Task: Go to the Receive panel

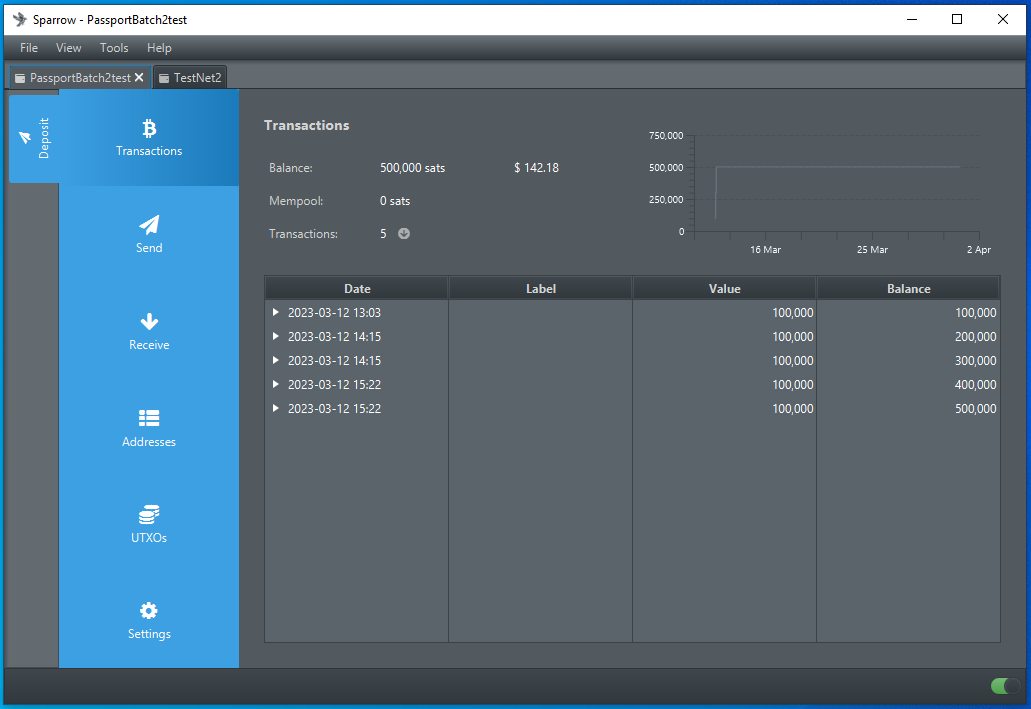Action: click(149, 331)
